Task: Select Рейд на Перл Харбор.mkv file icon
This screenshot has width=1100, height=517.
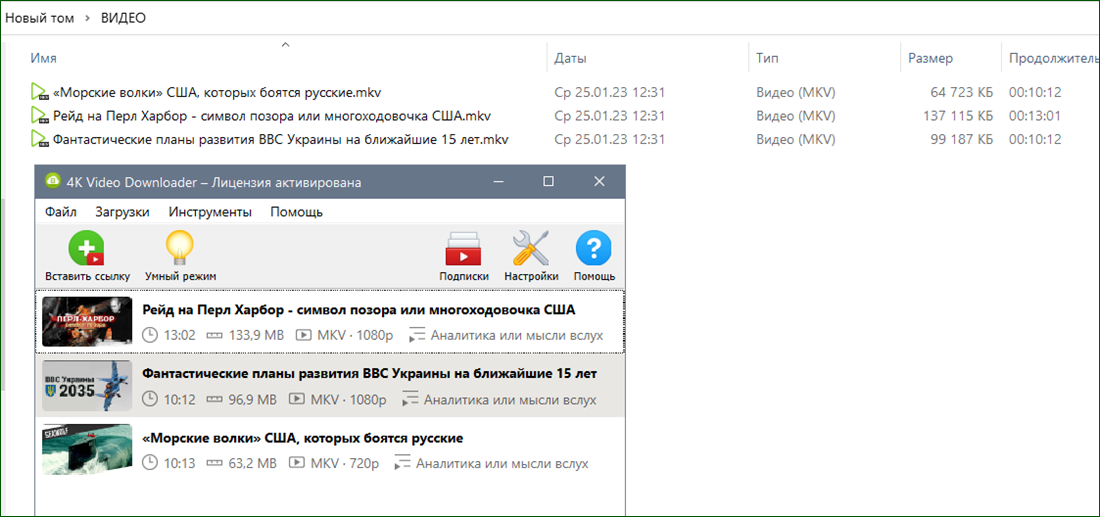Action: coord(39,116)
